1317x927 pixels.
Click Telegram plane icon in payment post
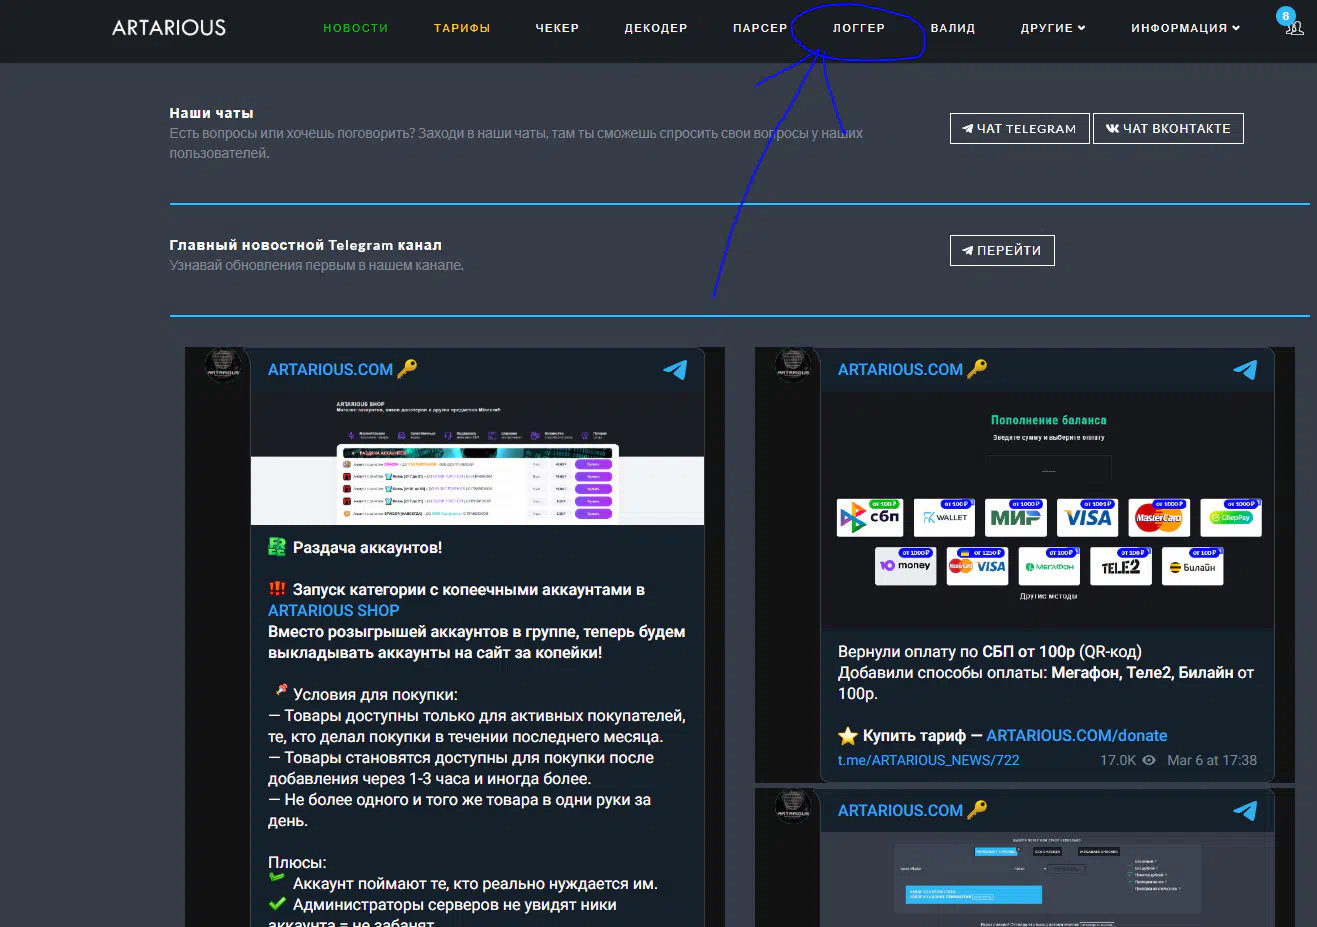pyautogui.click(x=1245, y=370)
